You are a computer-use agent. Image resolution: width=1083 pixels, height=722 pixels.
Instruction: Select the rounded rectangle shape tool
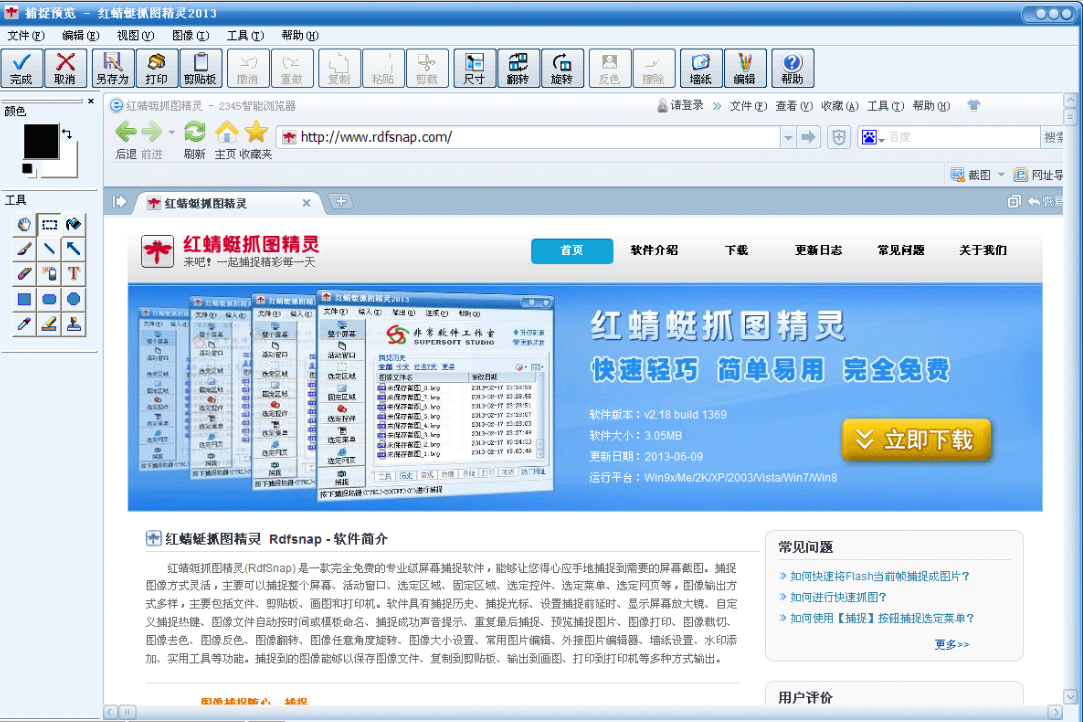click(49, 299)
